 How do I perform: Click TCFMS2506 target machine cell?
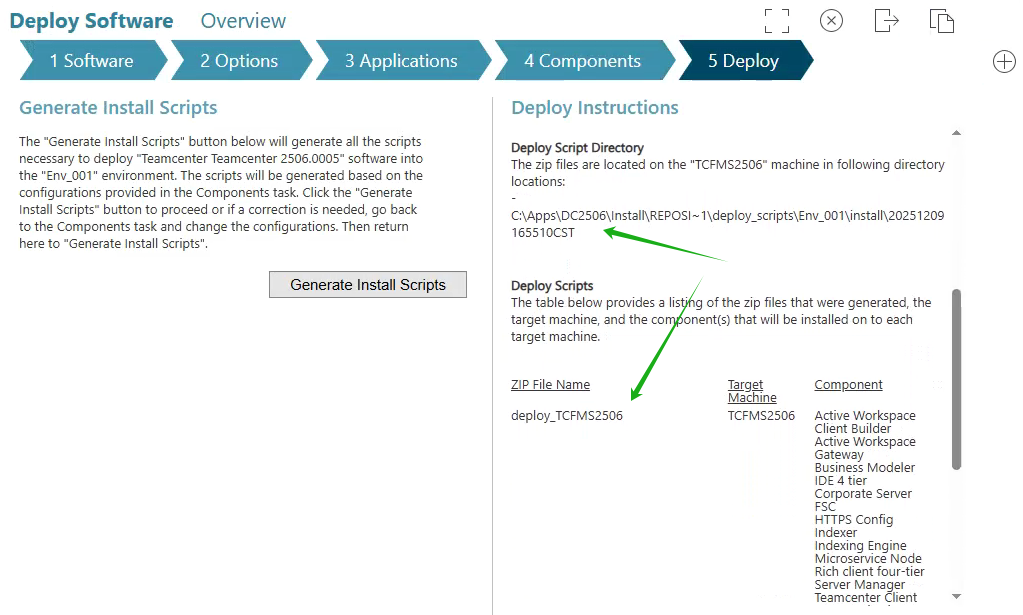pyautogui.click(x=761, y=415)
